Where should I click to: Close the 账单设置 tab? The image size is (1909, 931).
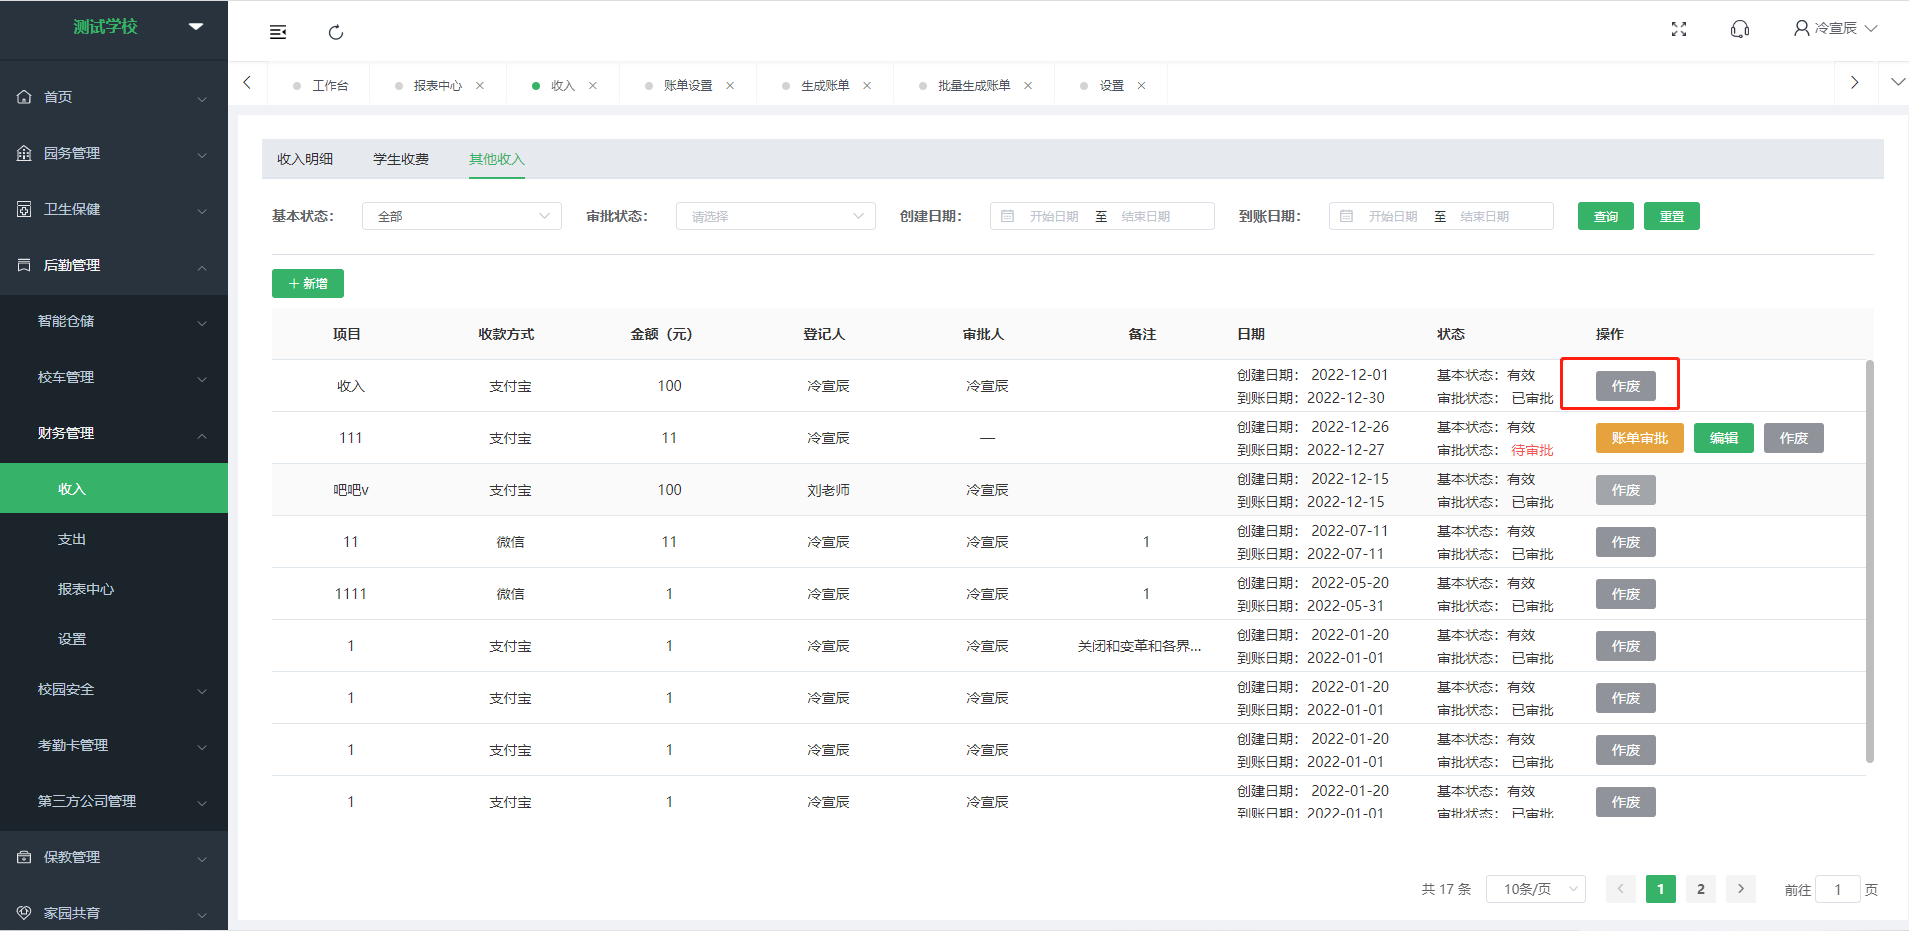pyautogui.click(x=730, y=86)
